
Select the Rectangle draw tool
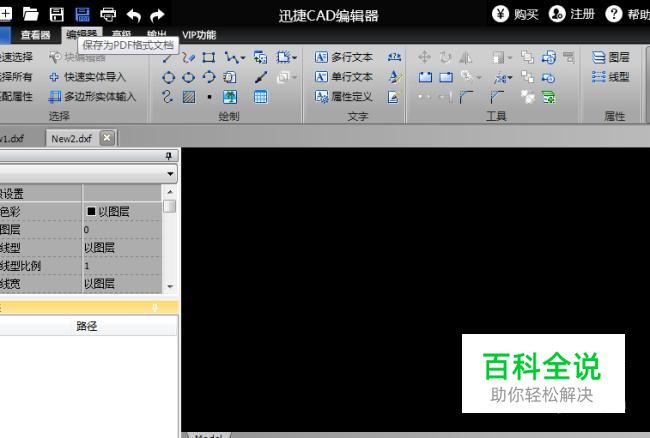point(209,57)
